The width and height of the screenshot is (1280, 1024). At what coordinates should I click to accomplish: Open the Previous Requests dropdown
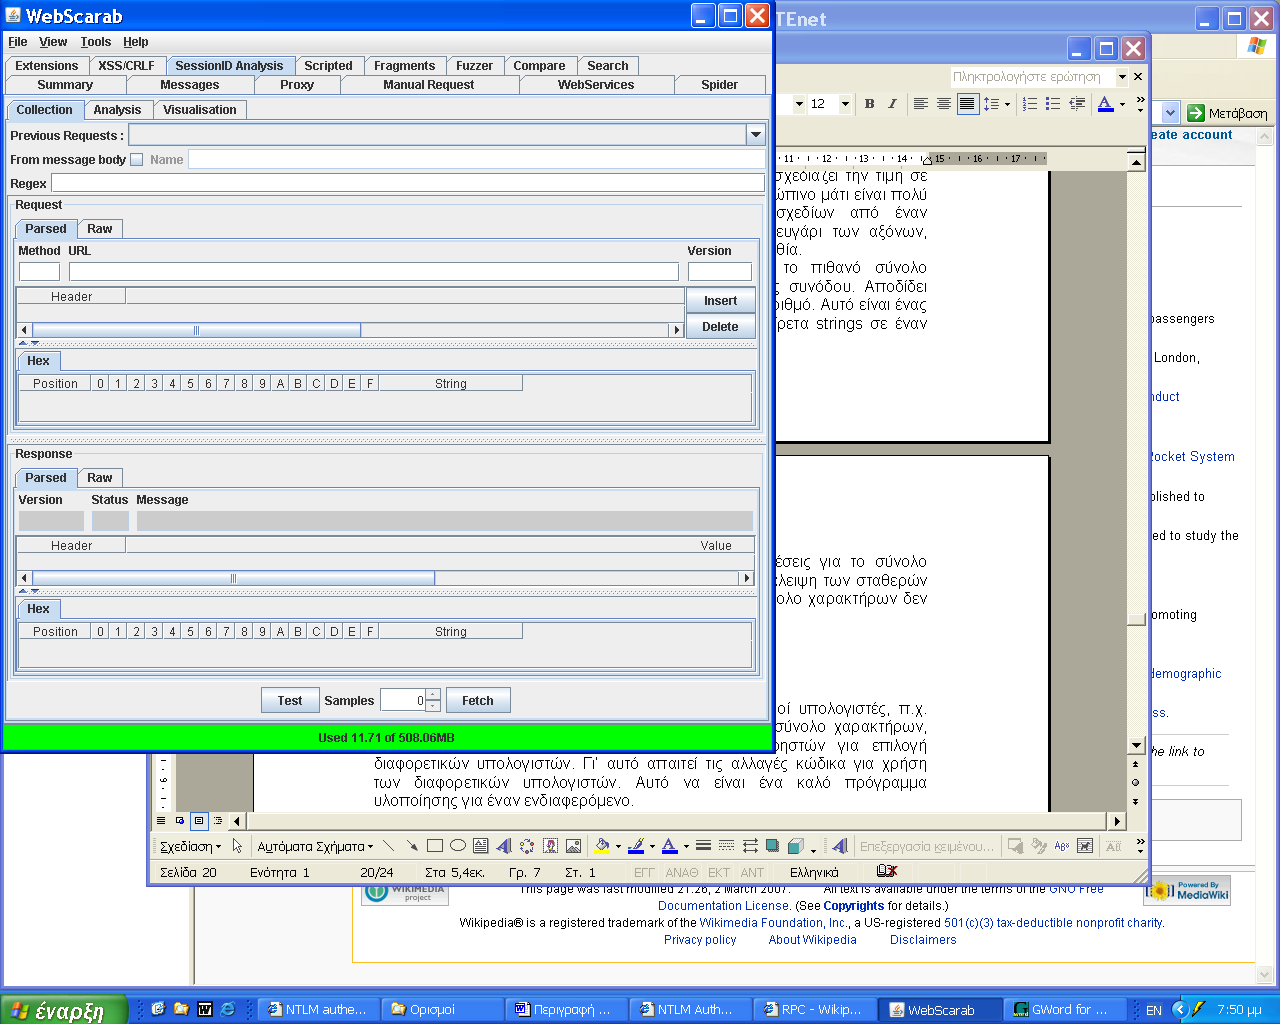(x=755, y=135)
